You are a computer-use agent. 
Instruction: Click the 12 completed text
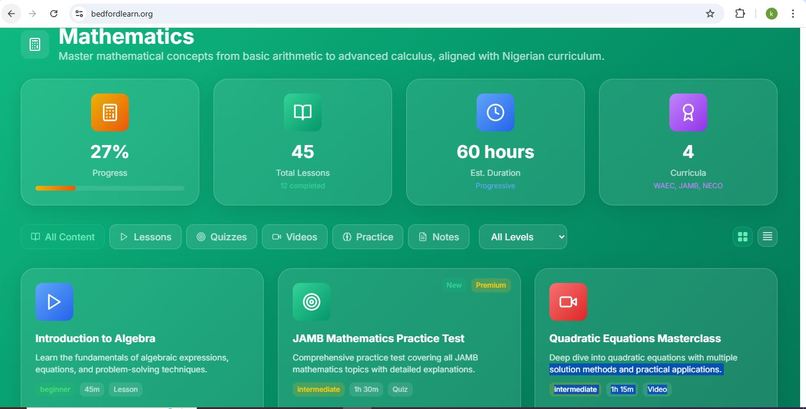click(x=302, y=186)
